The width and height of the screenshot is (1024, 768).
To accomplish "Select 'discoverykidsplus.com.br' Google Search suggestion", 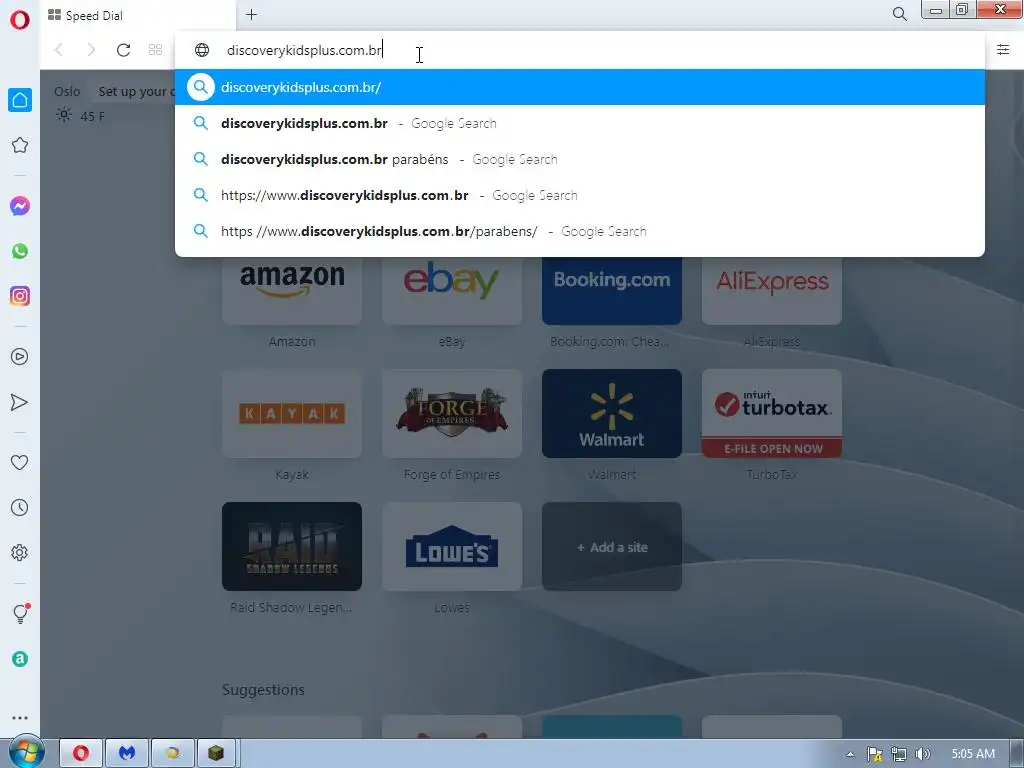I will (580, 123).
